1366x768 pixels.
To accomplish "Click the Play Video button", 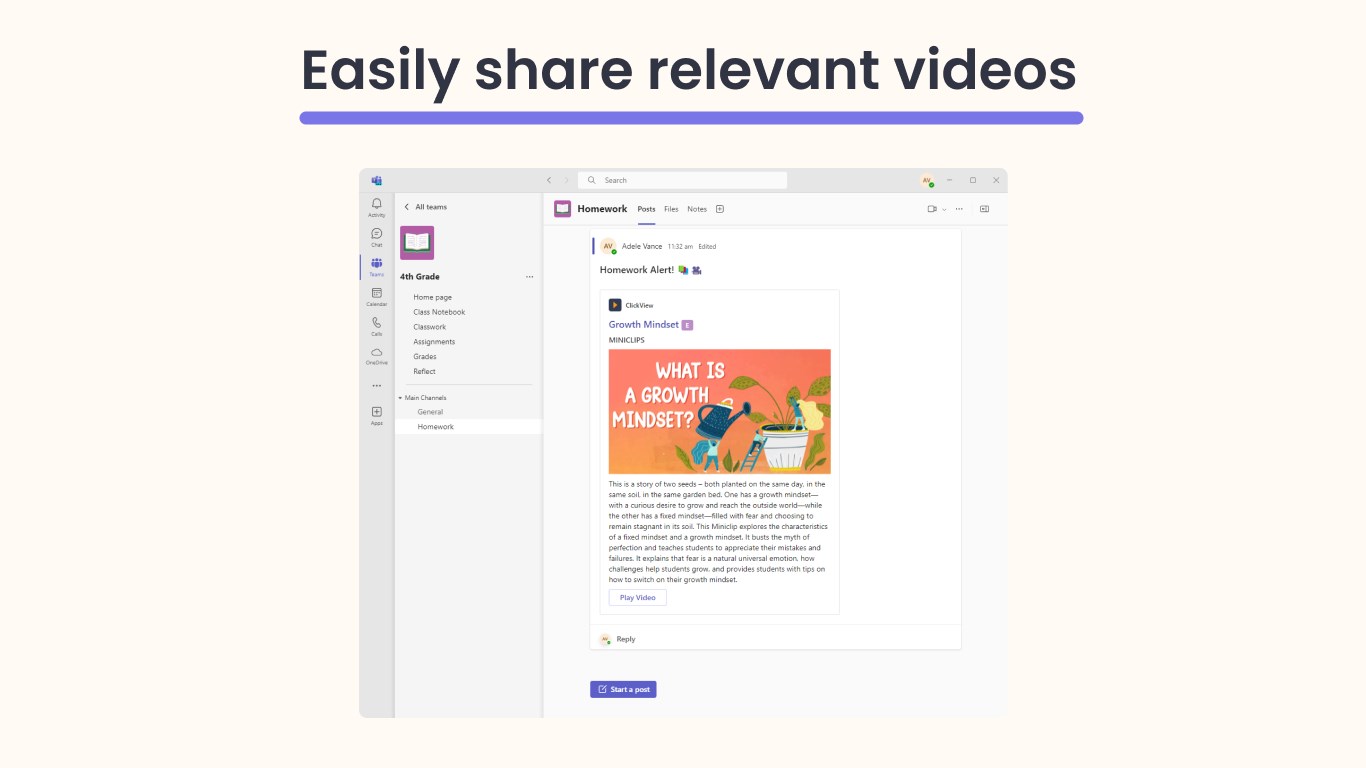I will 638,598.
